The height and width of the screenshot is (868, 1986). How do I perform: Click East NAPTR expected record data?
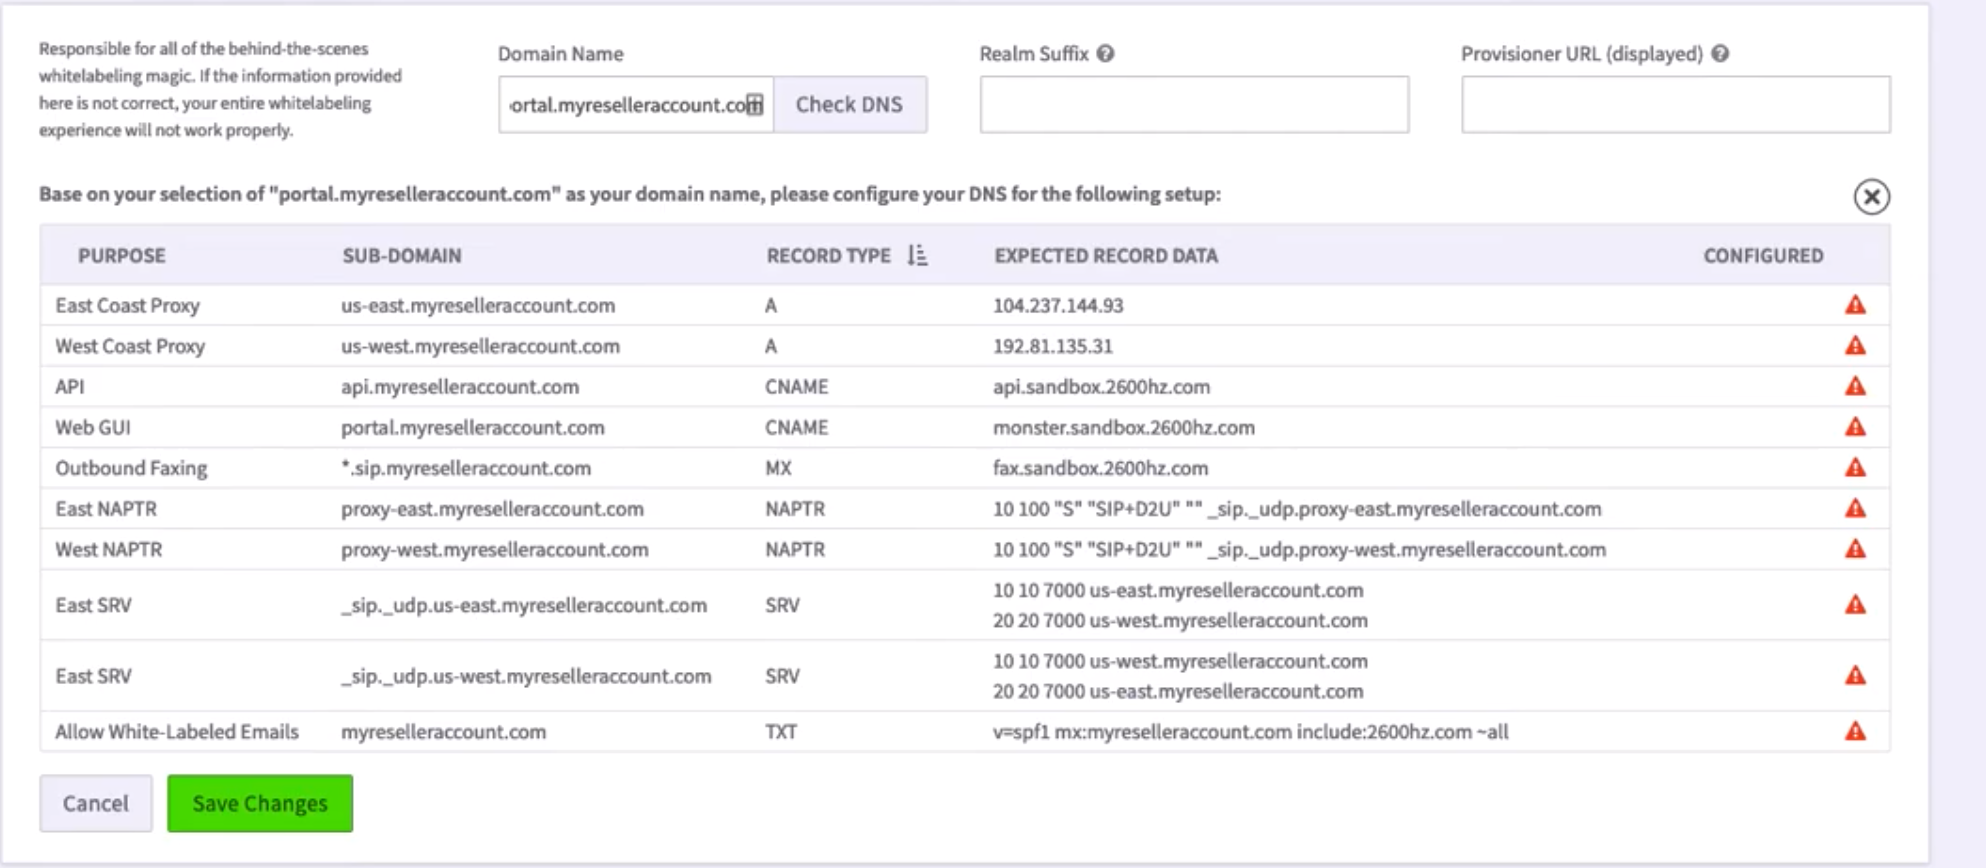(1297, 509)
